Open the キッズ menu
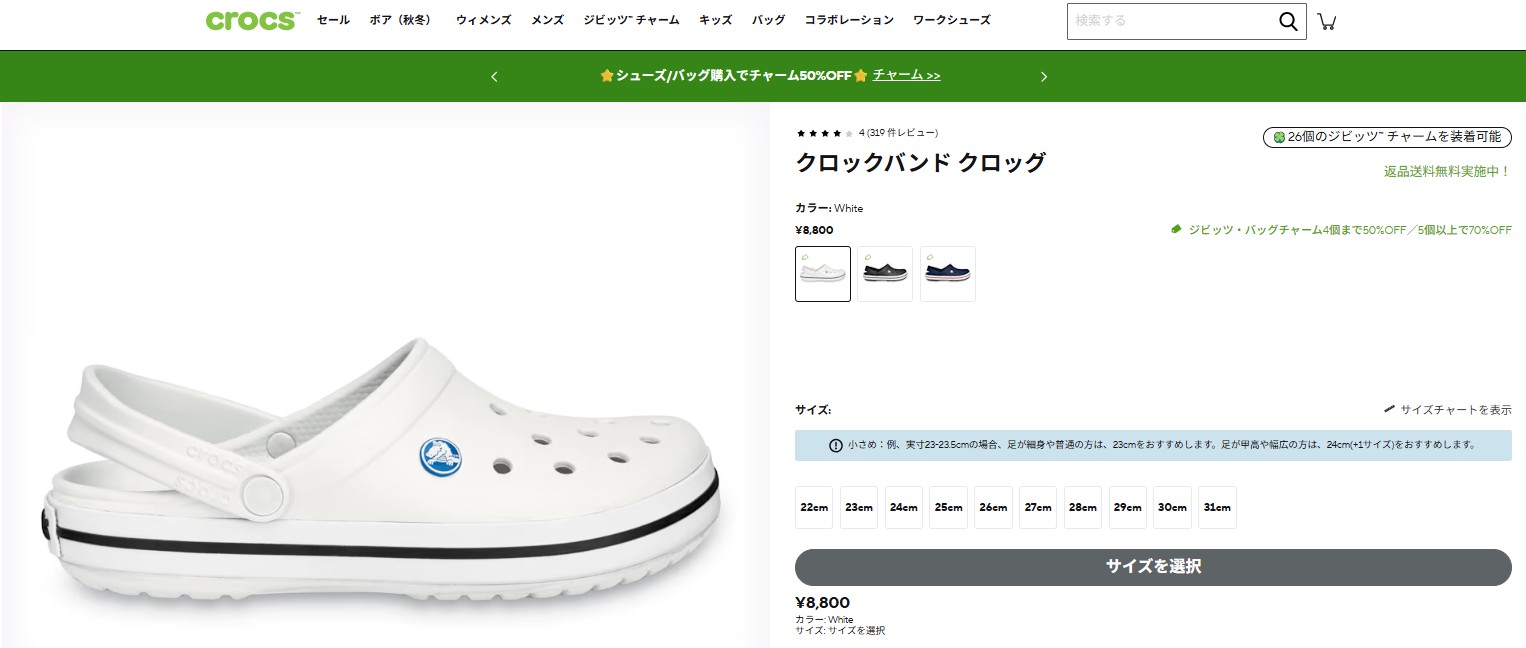This screenshot has width=1526, height=648. point(715,19)
